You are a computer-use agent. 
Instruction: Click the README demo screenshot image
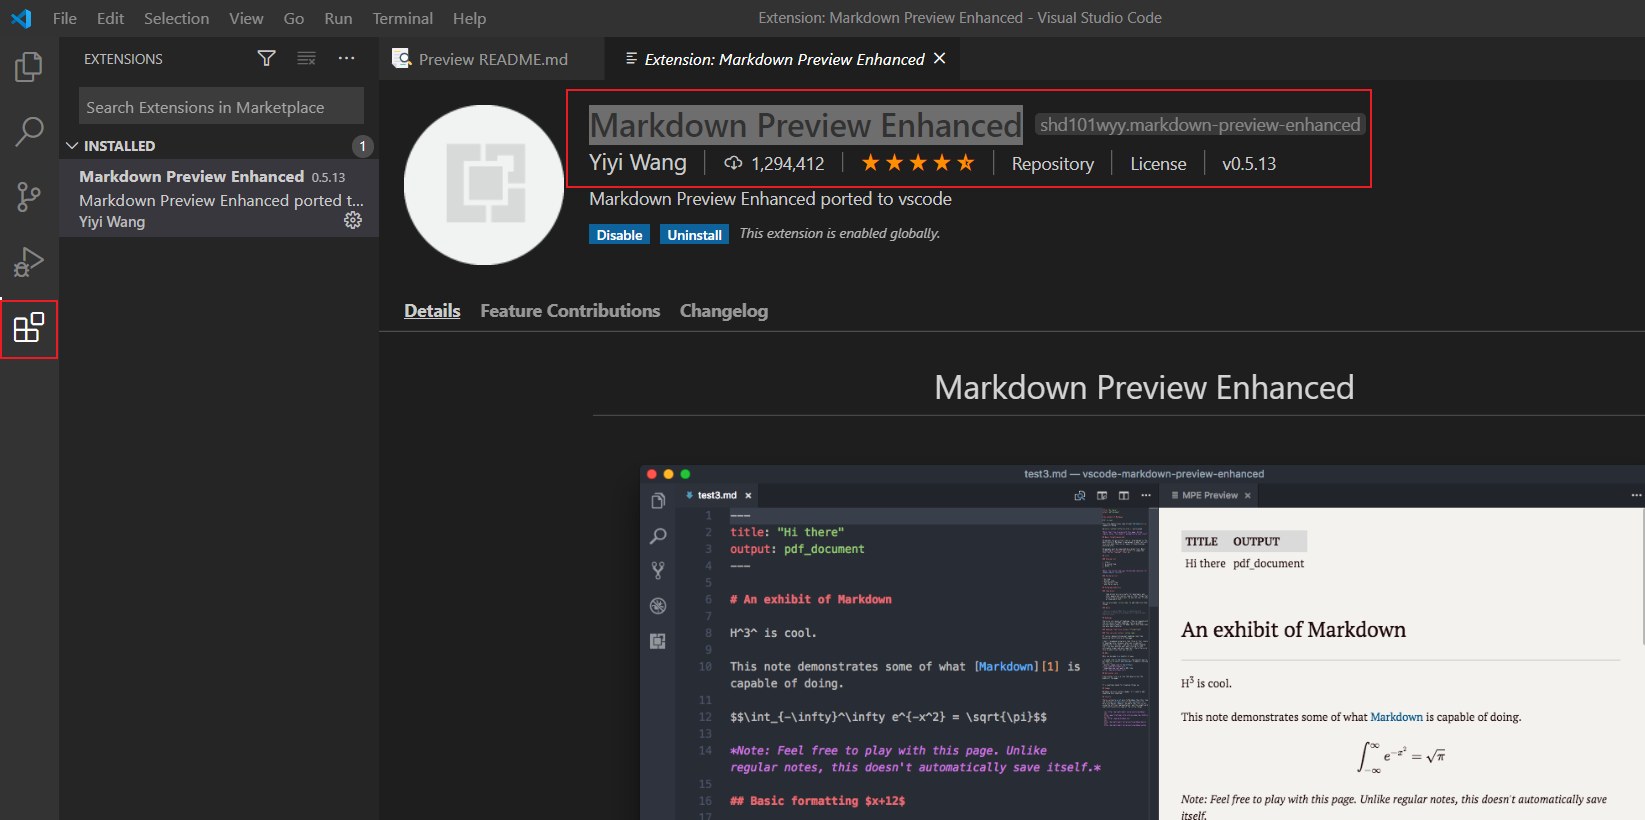point(1142,642)
